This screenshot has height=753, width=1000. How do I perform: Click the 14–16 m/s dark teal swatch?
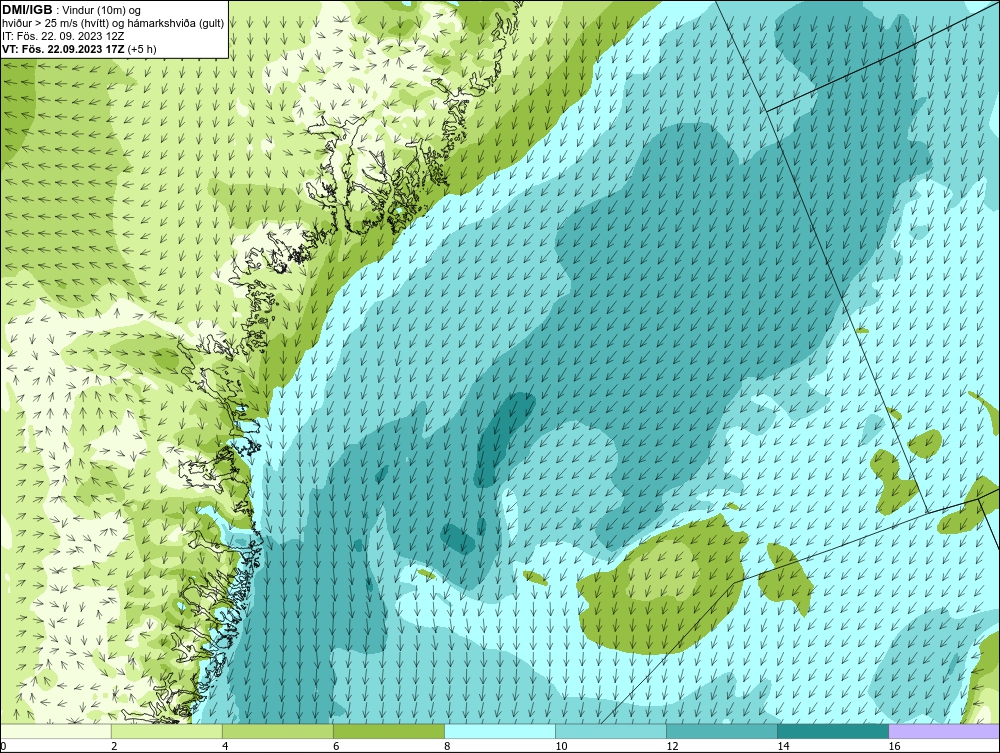(x=832, y=731)
